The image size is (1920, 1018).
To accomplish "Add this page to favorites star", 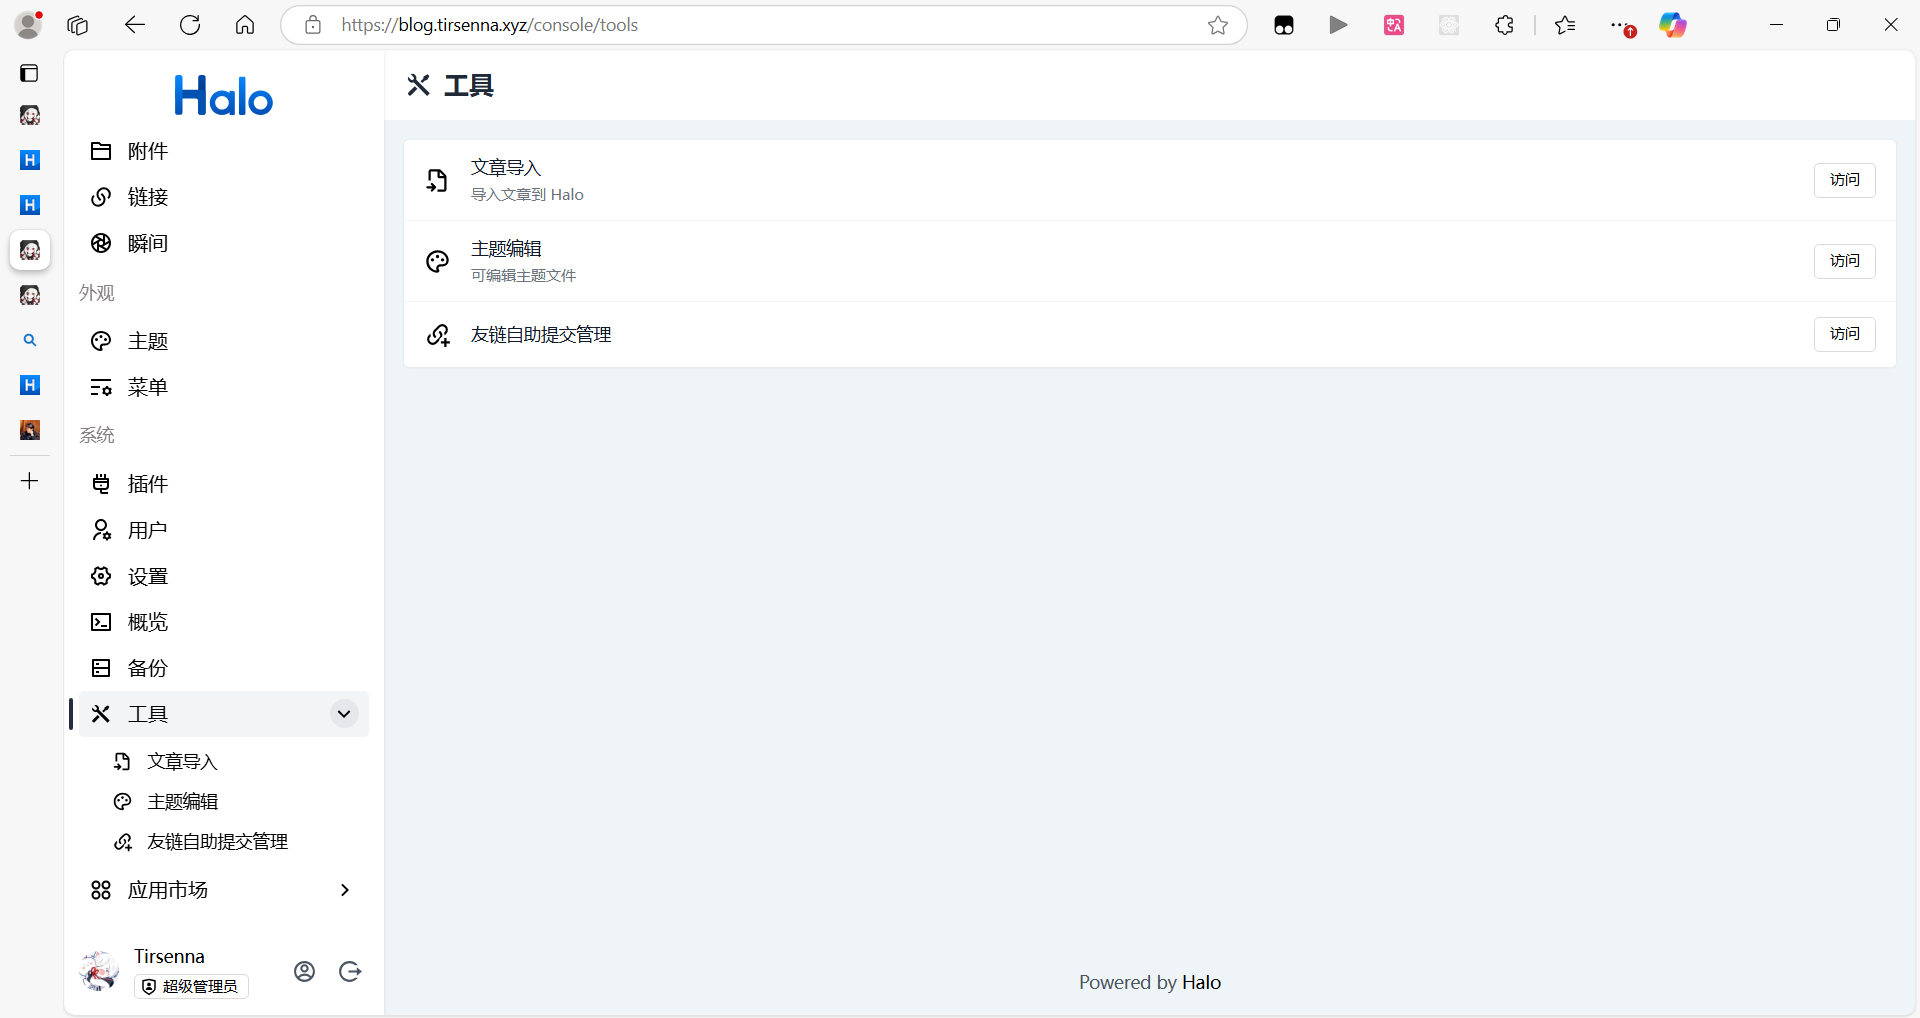I will (x=1217, y=25).
